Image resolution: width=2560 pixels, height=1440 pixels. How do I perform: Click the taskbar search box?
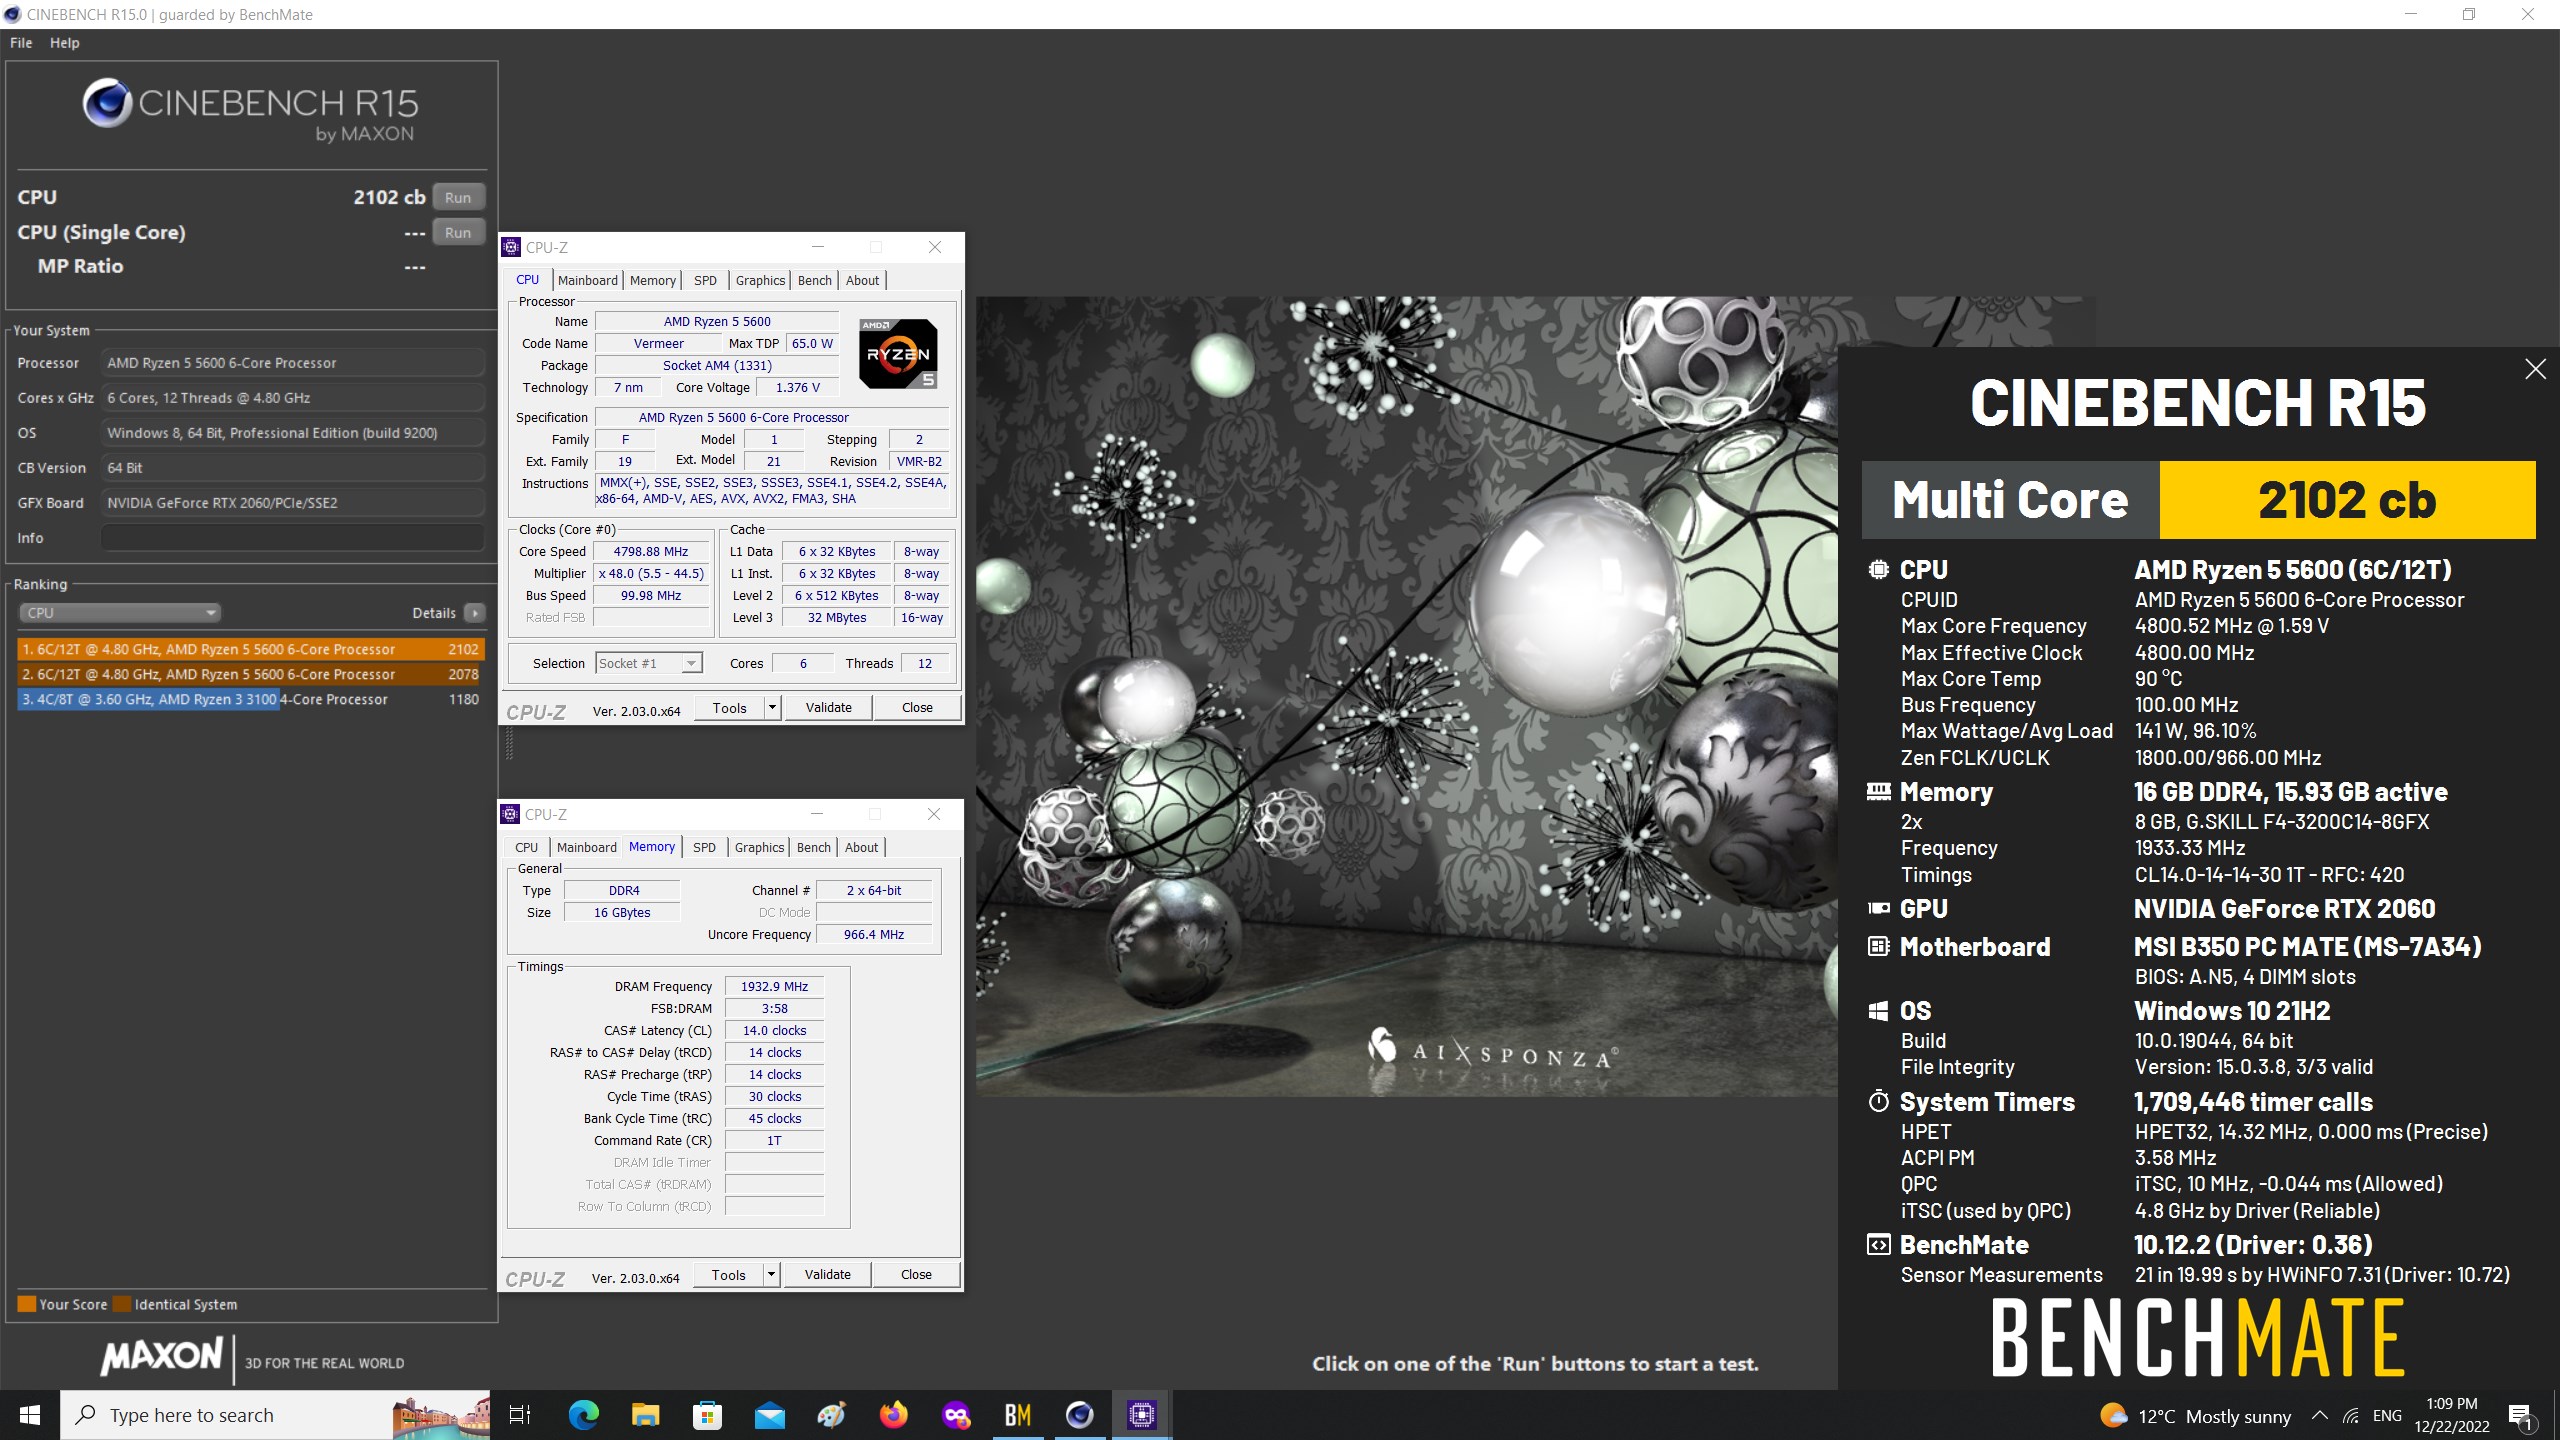[276, 1415]
